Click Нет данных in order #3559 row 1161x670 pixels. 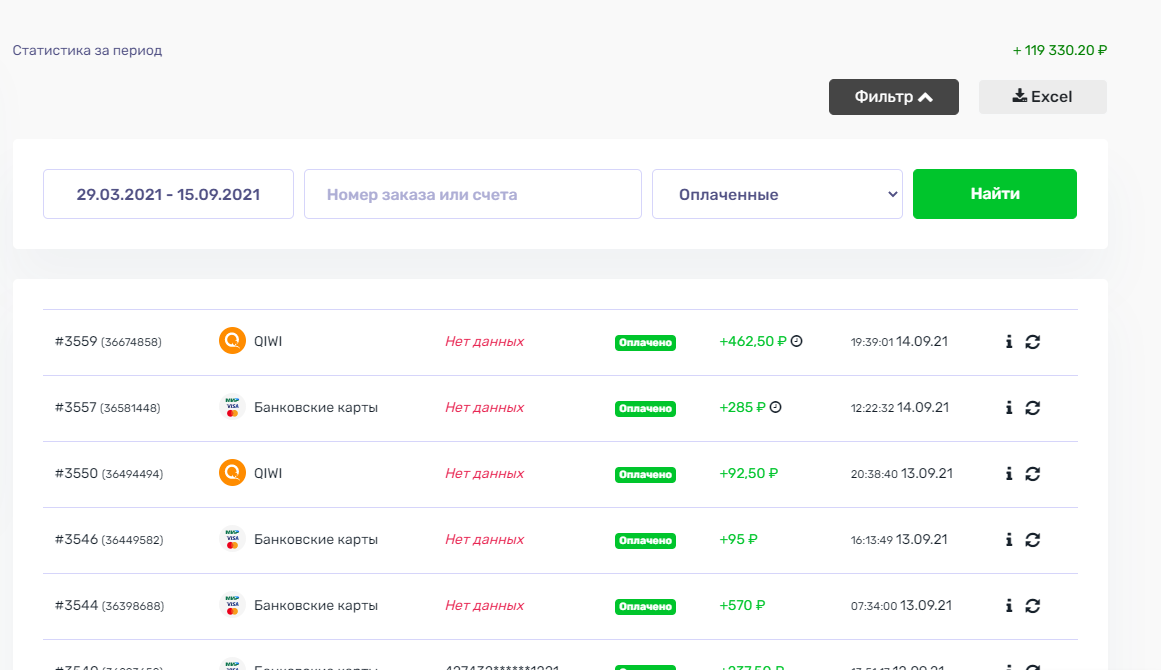click(484, 341)
